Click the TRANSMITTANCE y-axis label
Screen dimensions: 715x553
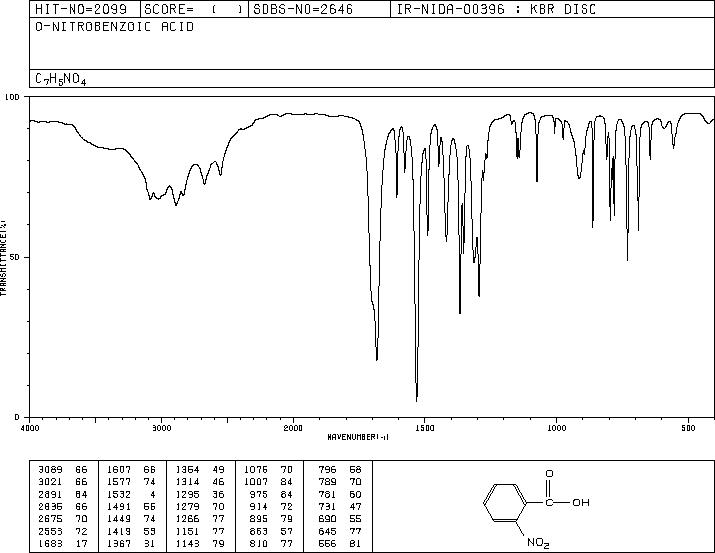pyautogui.click(x=3, y=258)
